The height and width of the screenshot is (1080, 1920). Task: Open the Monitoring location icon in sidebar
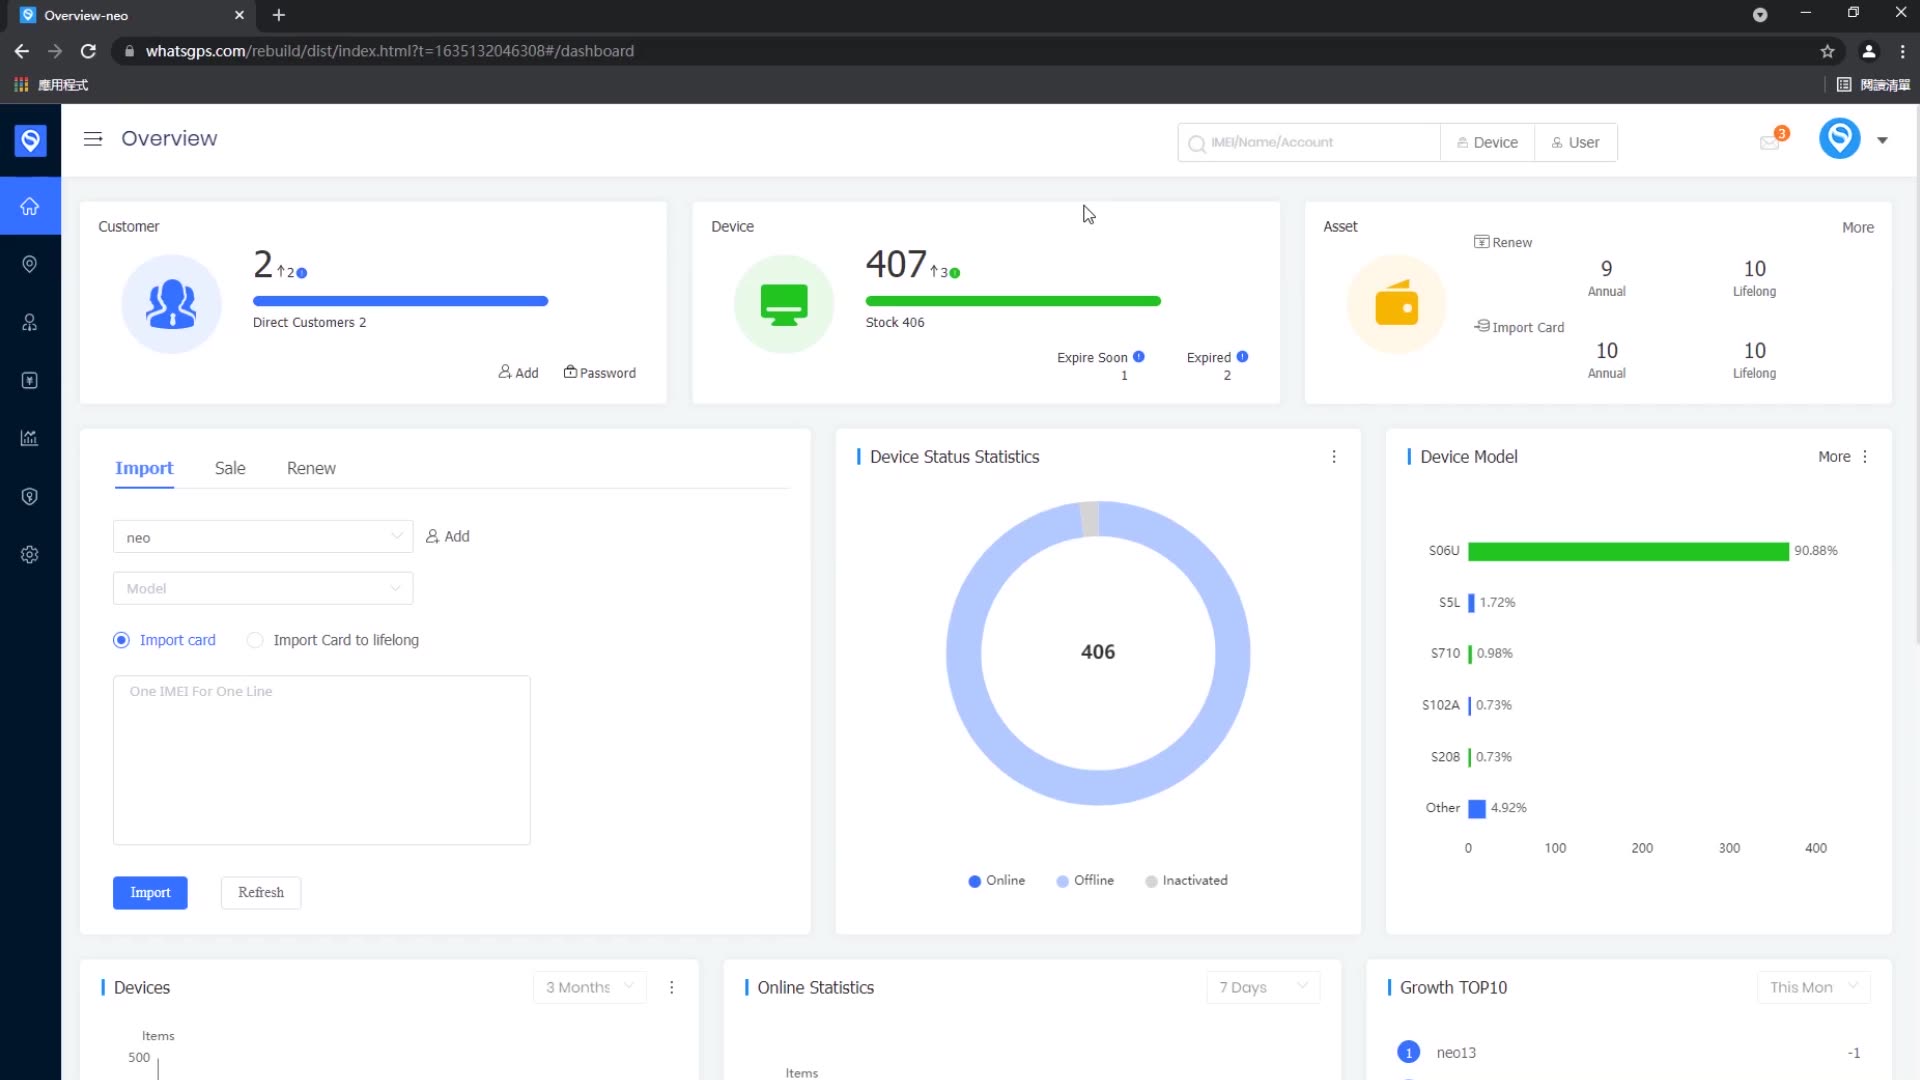point(29,264)
